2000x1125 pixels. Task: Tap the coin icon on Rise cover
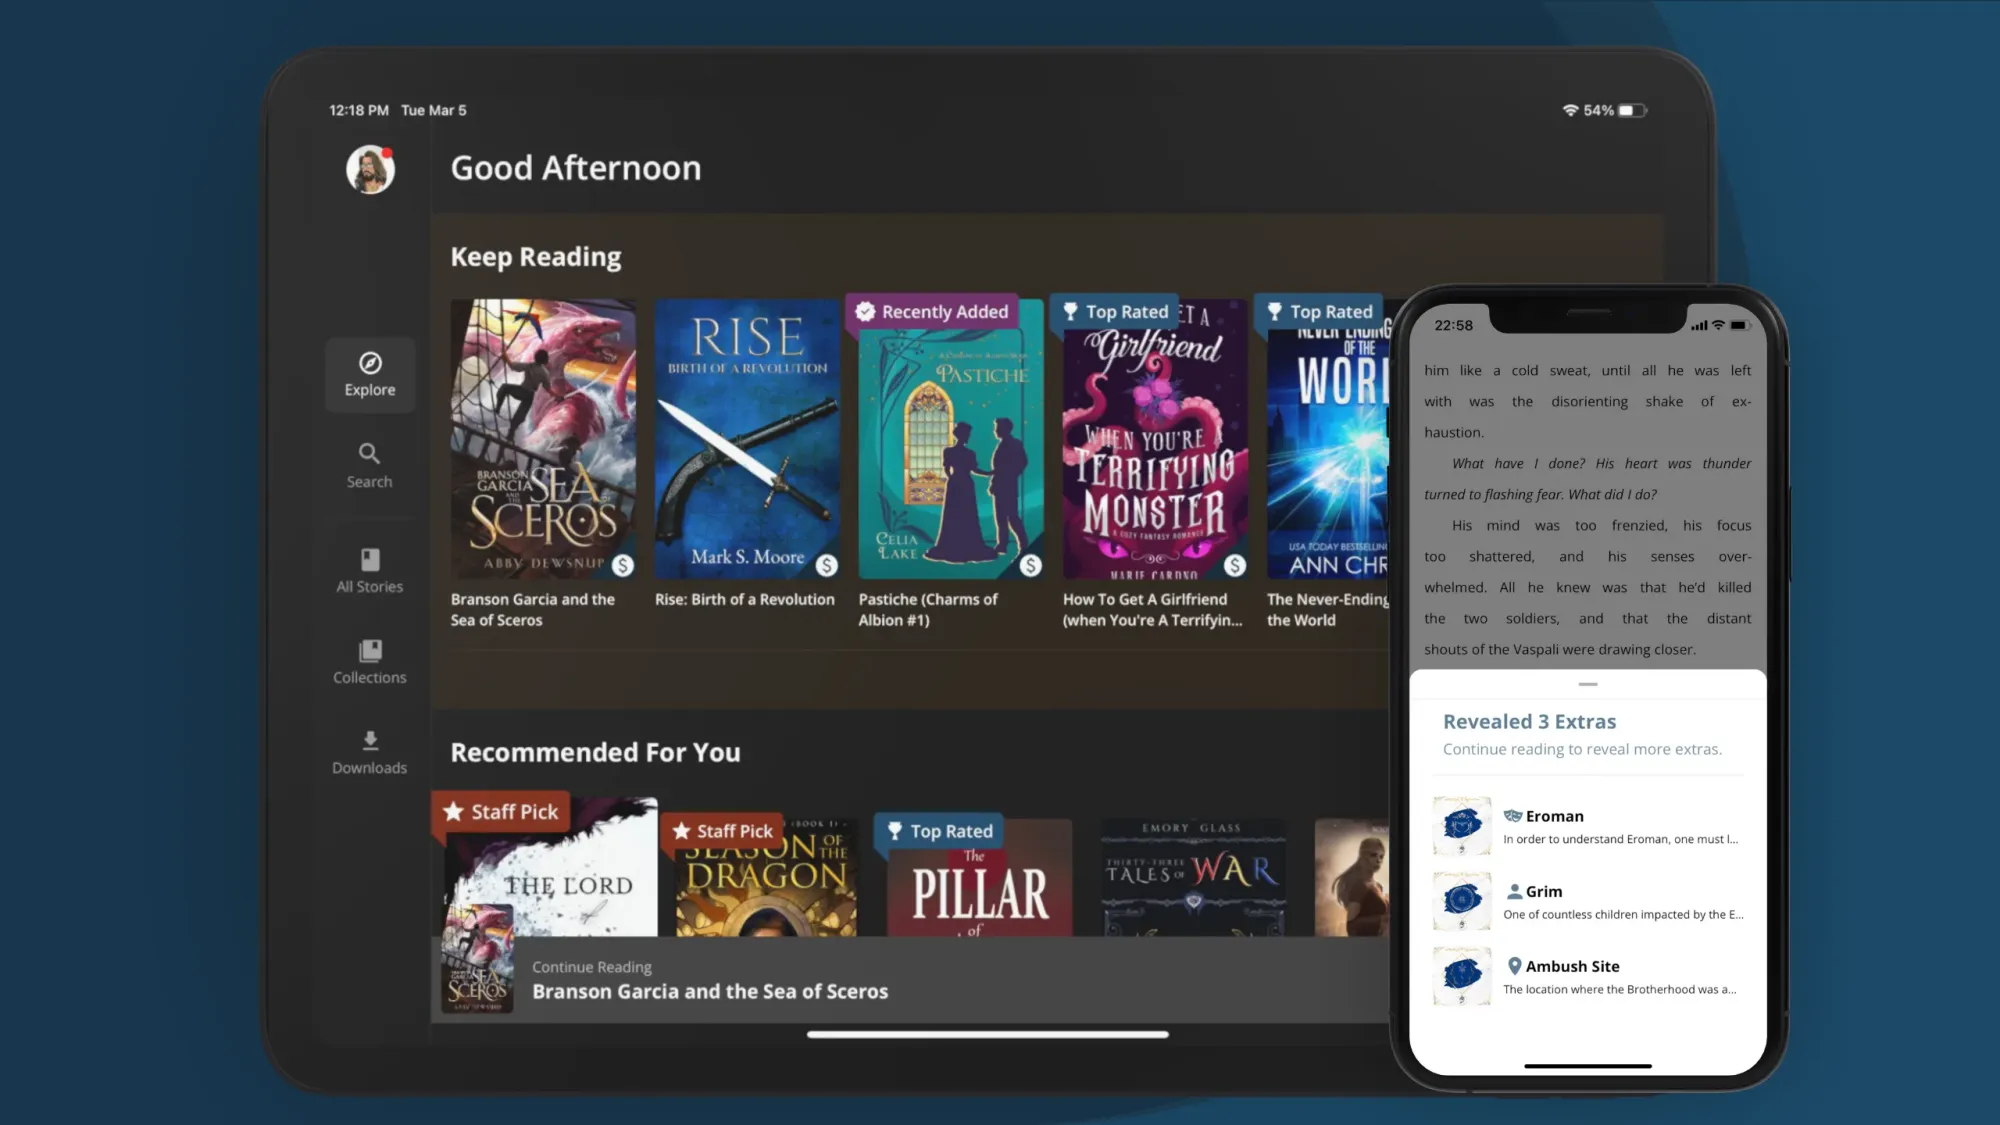(827, 565)
